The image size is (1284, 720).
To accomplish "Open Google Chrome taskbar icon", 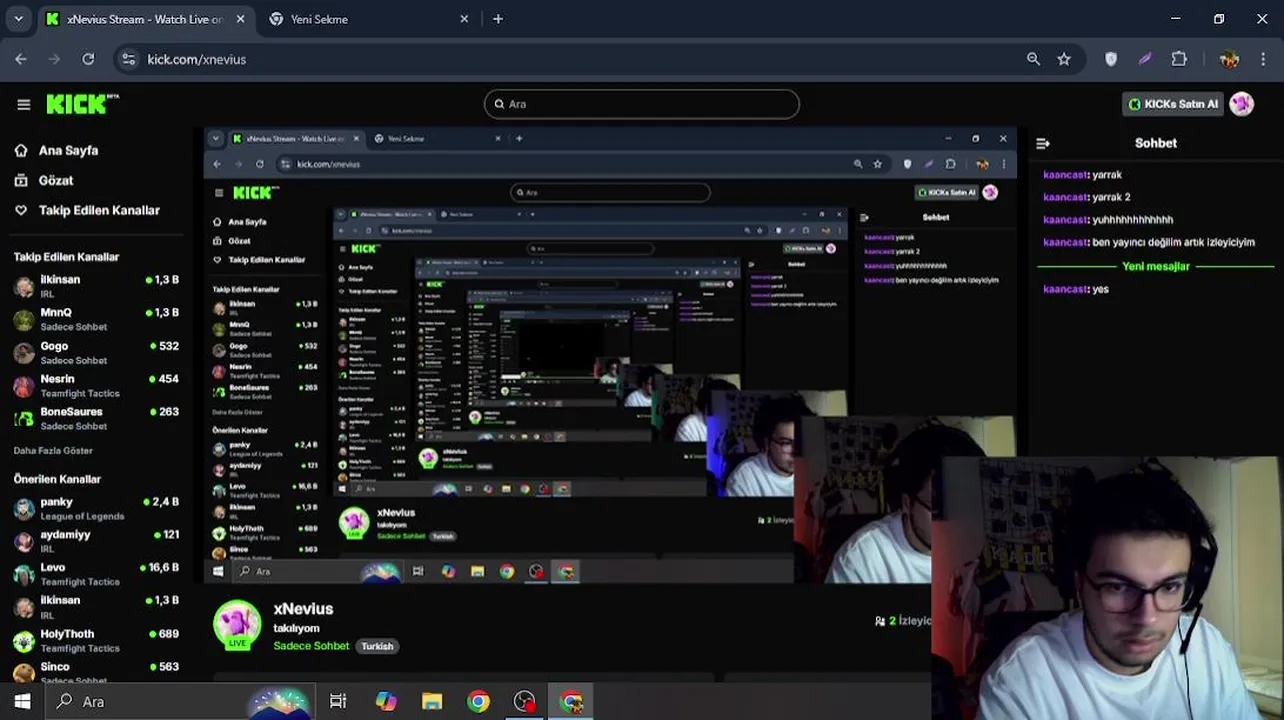I will coord(478,701).
